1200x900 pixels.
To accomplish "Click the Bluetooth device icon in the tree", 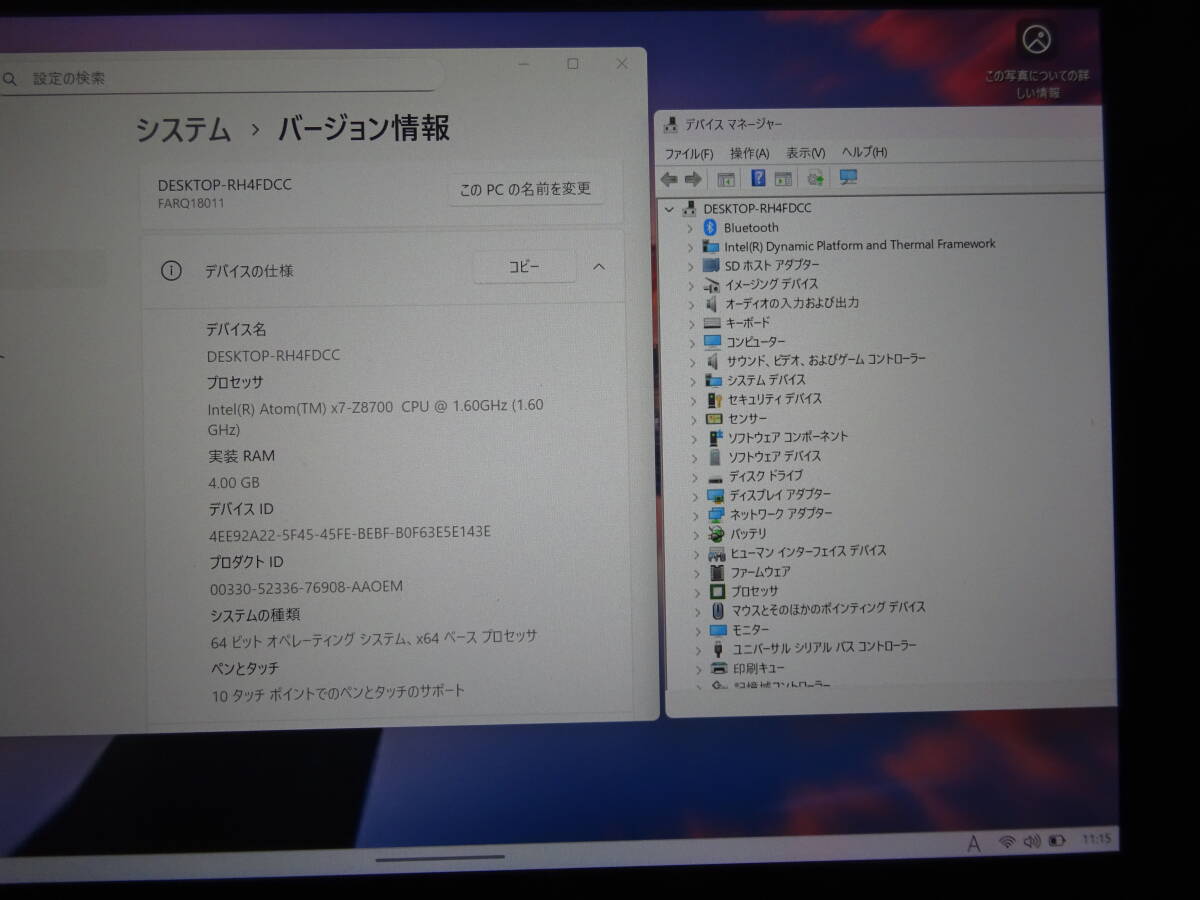I will click(x=711, y=227).
